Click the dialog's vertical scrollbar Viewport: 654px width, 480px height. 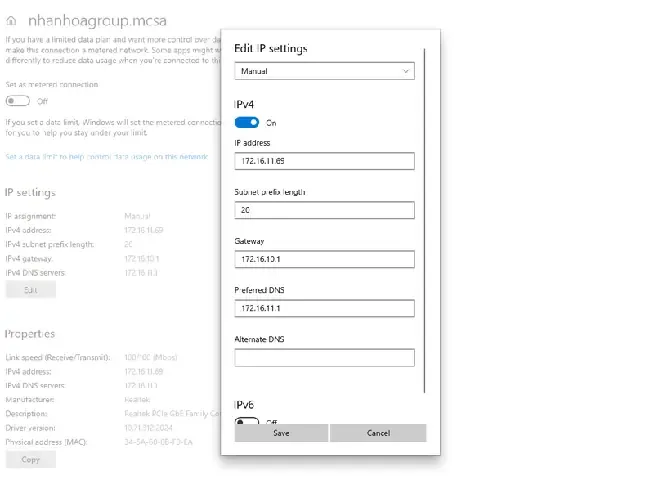(x=425, y=220)
